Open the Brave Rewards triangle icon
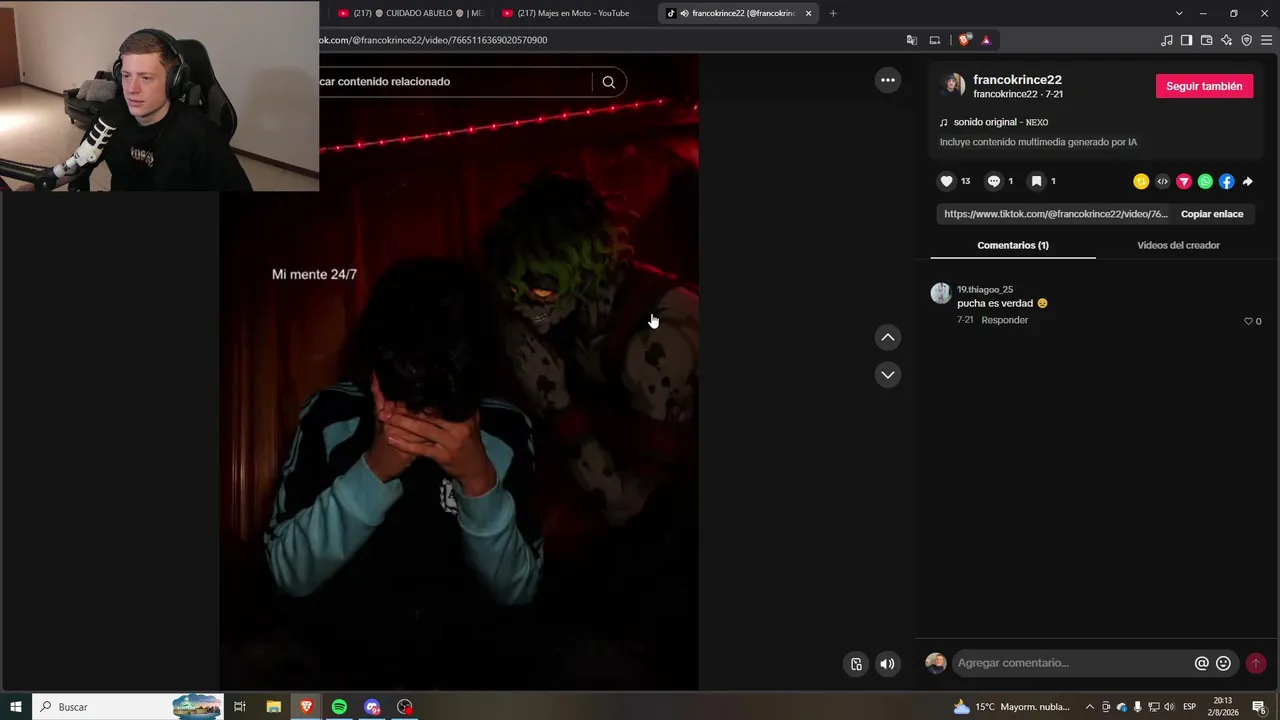The width and height of the screenshot is (1280, 720). coord(986,40)
